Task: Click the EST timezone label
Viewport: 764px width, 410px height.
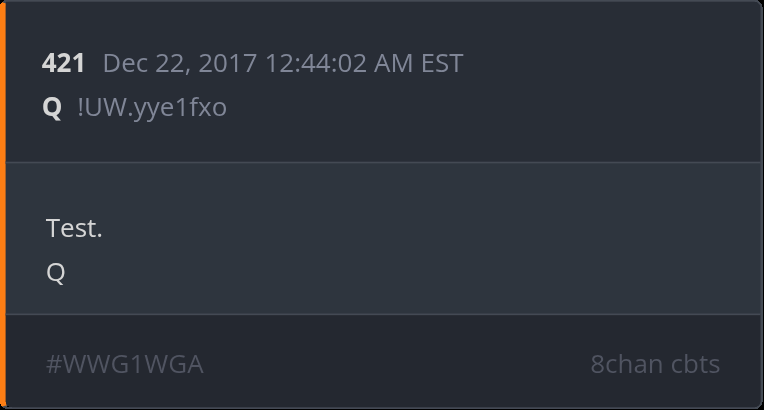Action: [442, 63]
